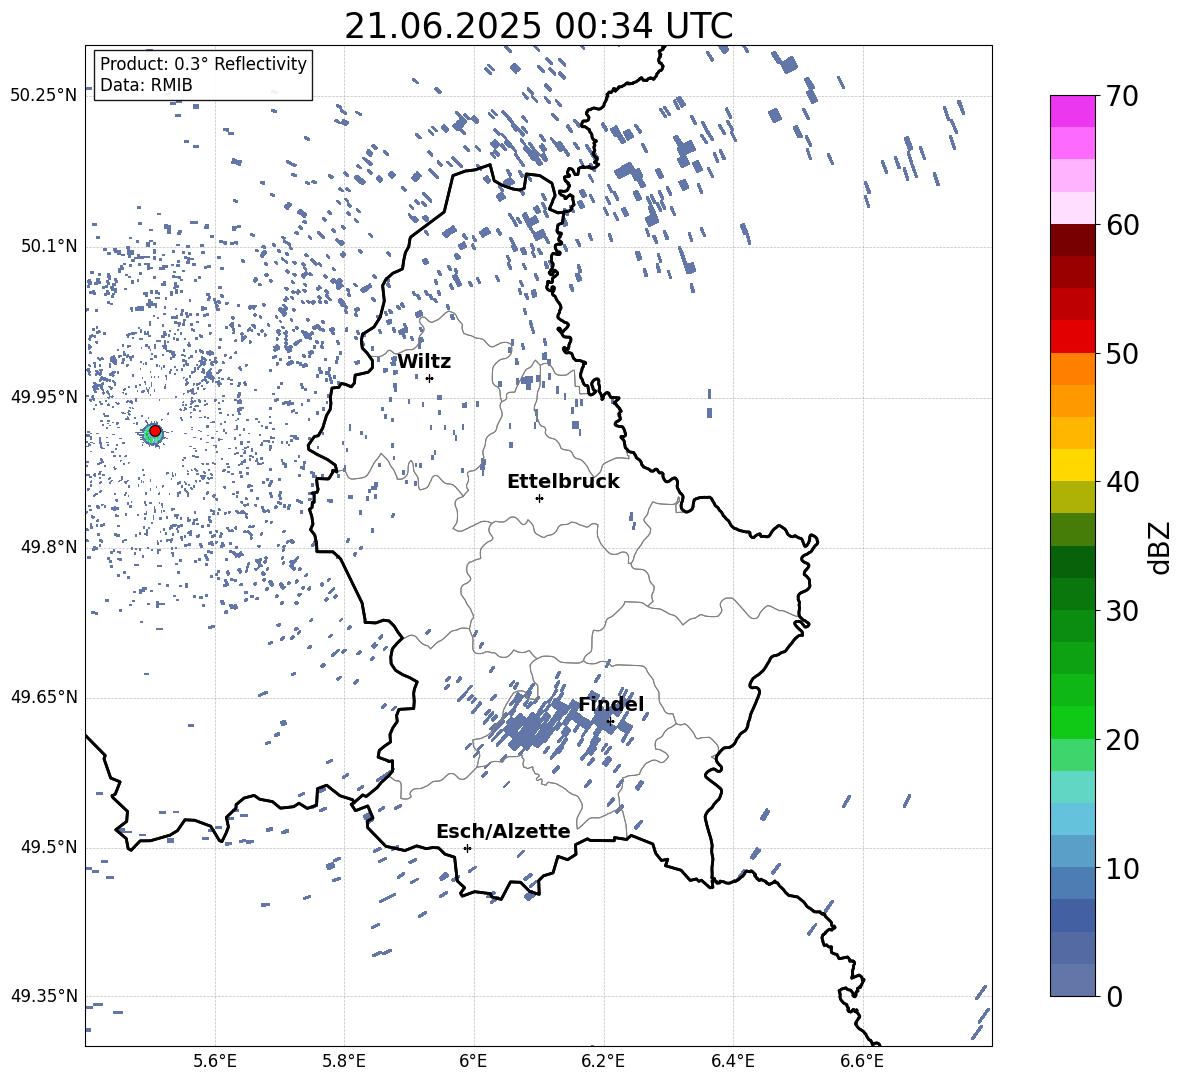Click the Wiltz station cross marker

430,378
